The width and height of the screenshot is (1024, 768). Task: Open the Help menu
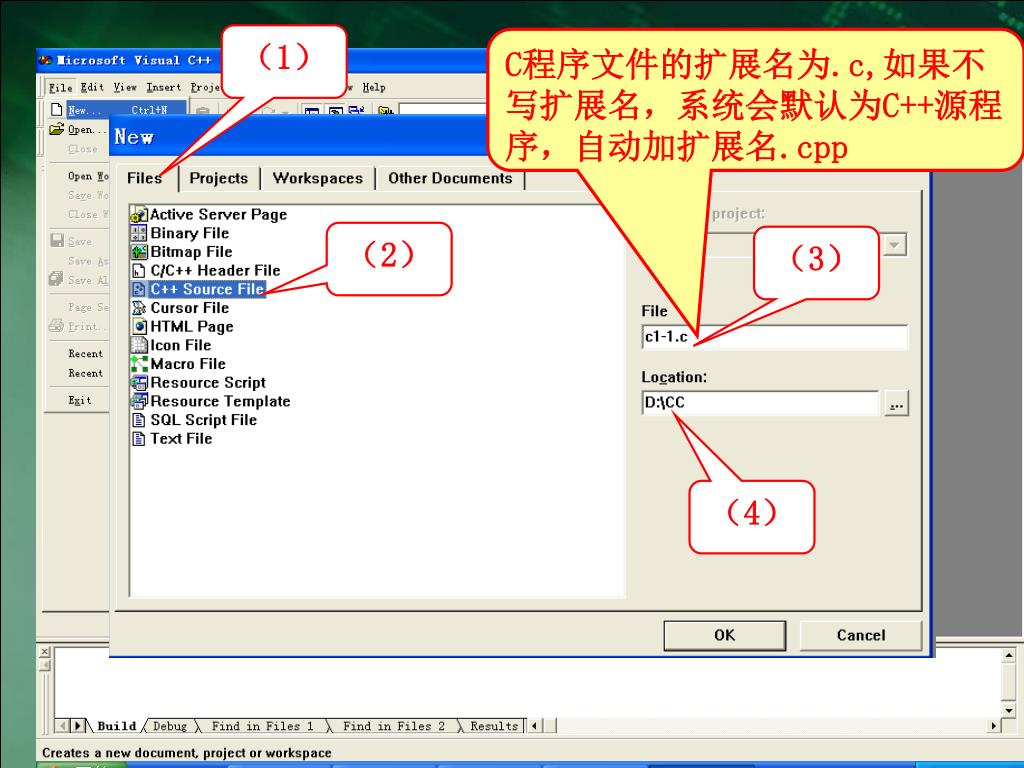374,88
